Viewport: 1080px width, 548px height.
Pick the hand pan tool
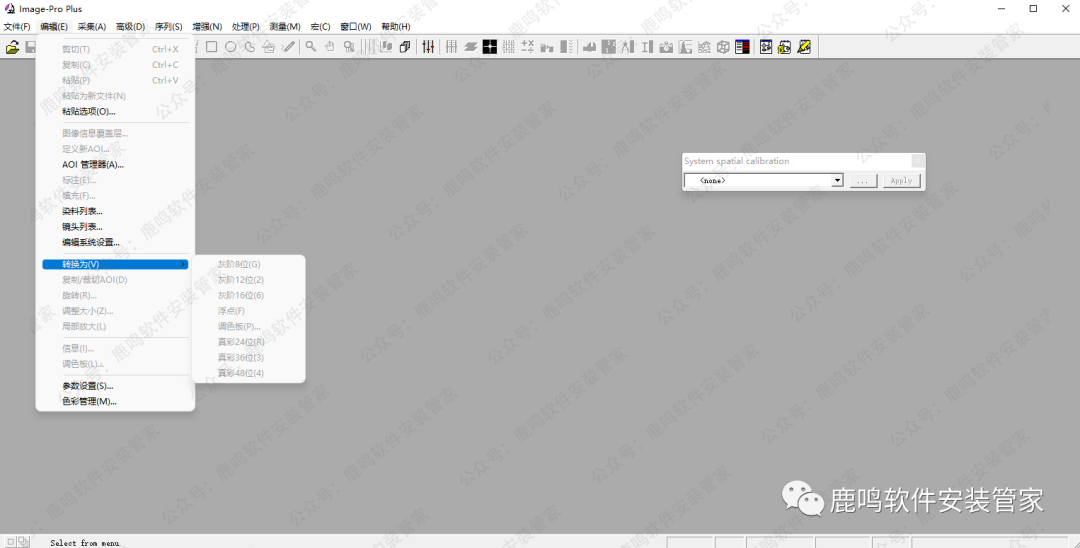(x=329, y=47)
